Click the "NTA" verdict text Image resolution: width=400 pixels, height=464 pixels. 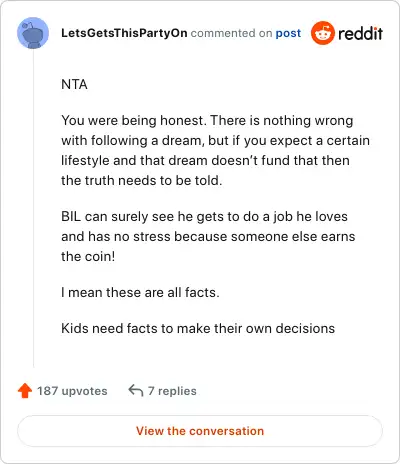point(74,84)
